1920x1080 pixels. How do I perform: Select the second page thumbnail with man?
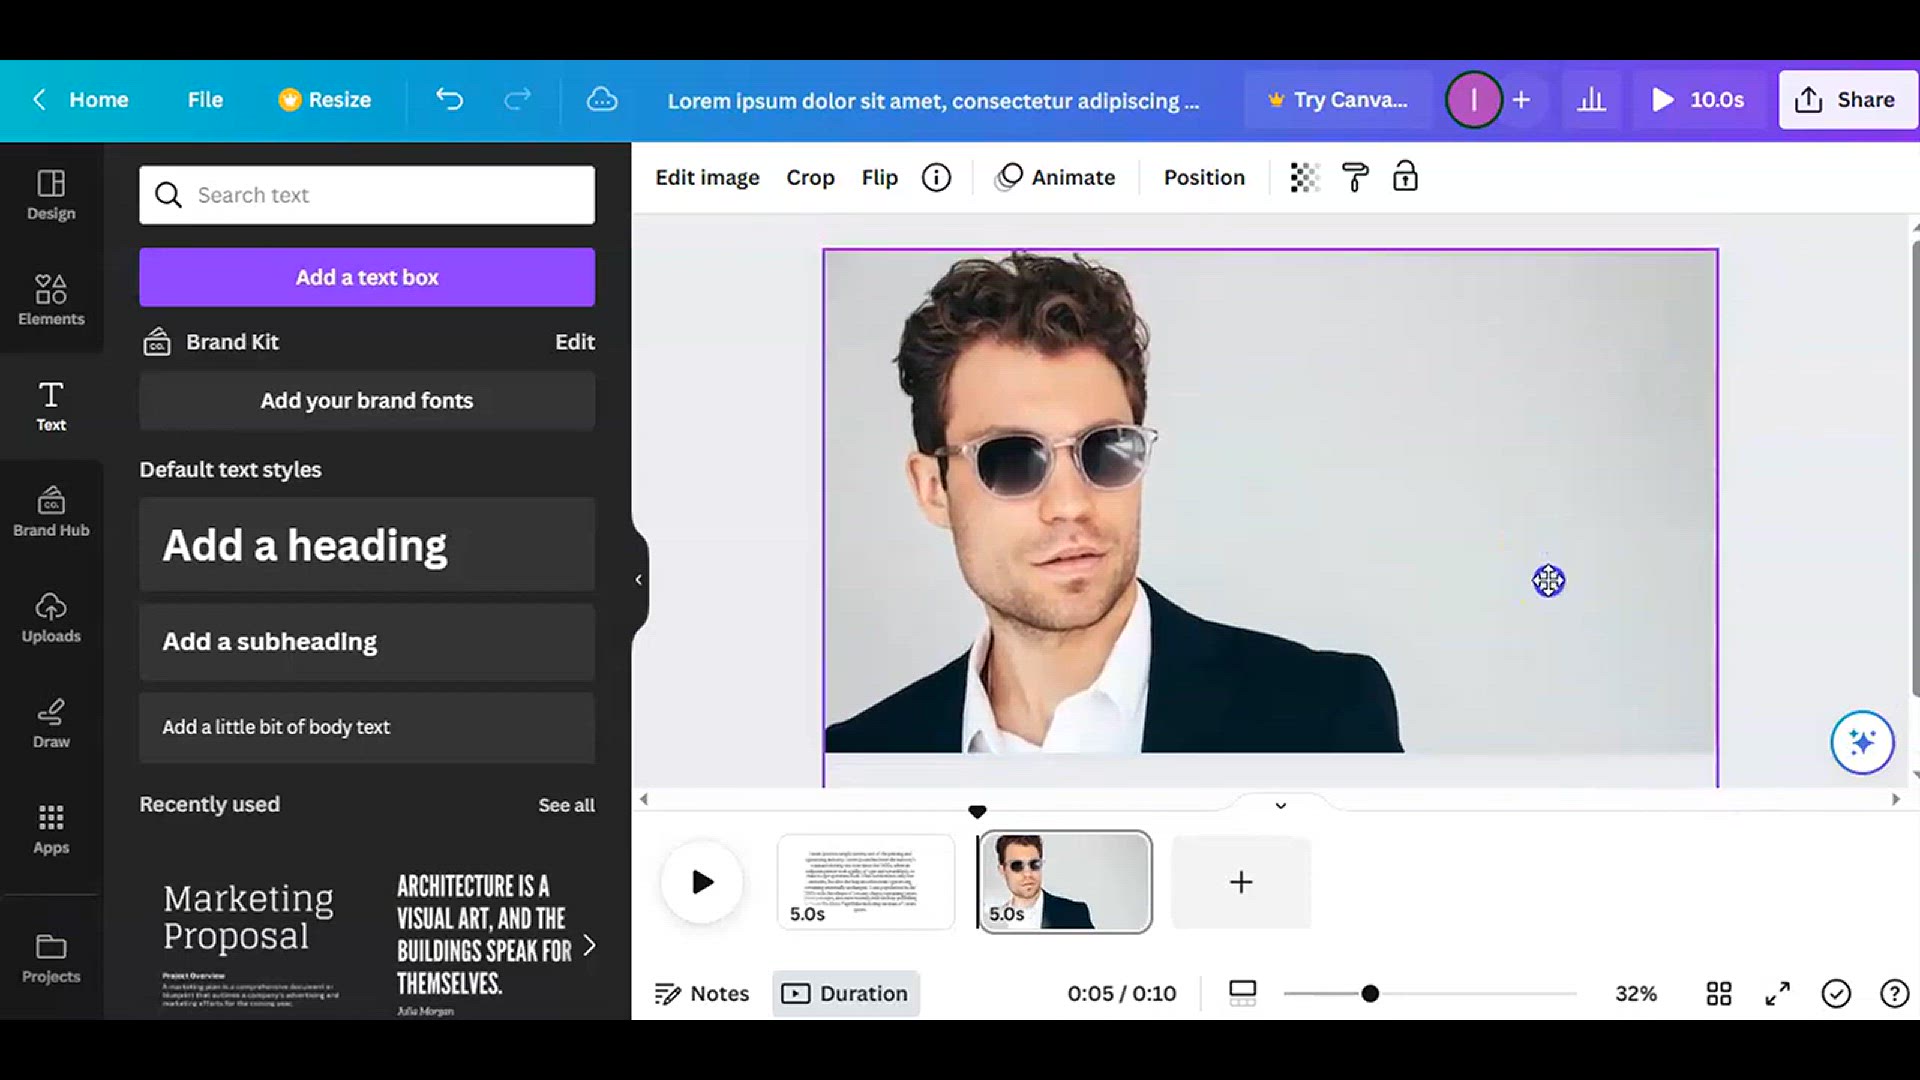pos(1064,882)
